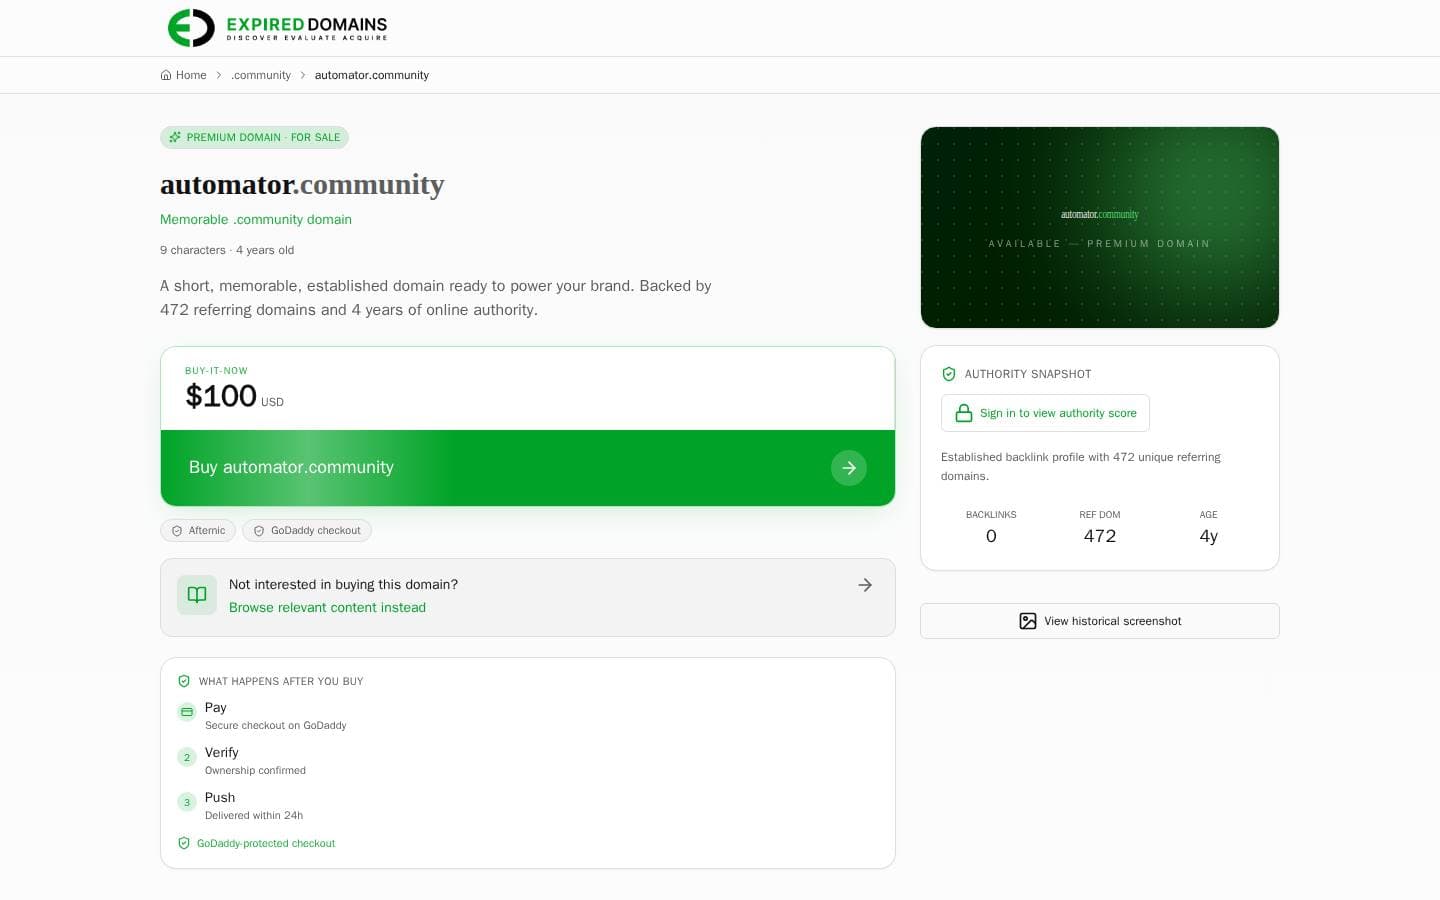Click the Afternic badge
Viewport: 1440px width, 900px height.
[198, 531]
